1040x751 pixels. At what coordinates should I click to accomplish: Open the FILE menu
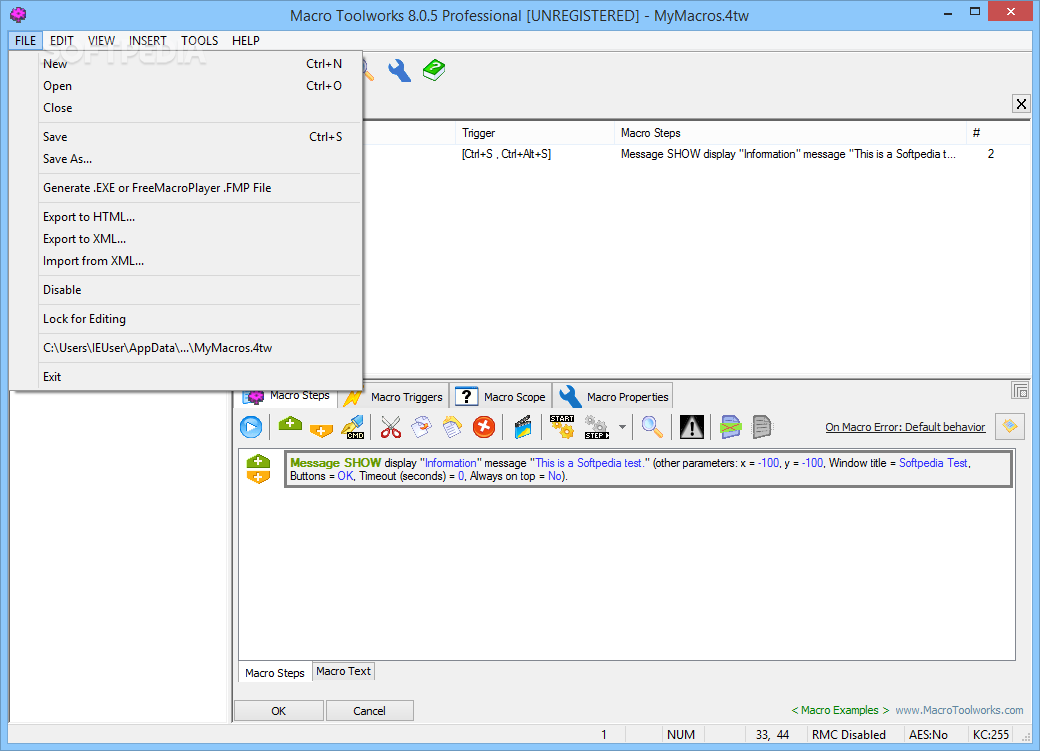[x=26, y=40]
